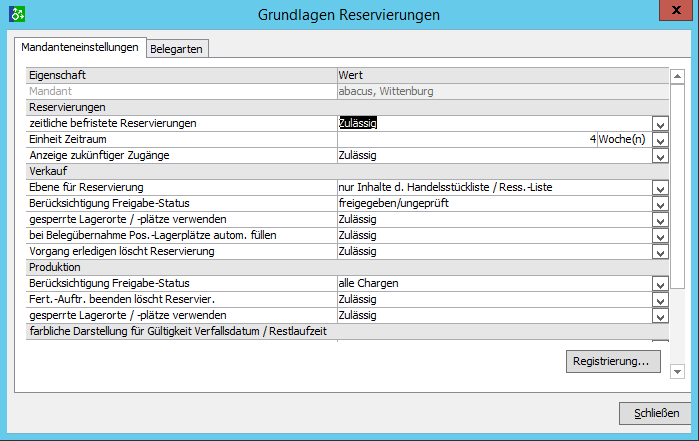Image resolution: width=699 pixels, height=441 pixels.
Task: Click the Eigenschaft column header
Action: 181,75
